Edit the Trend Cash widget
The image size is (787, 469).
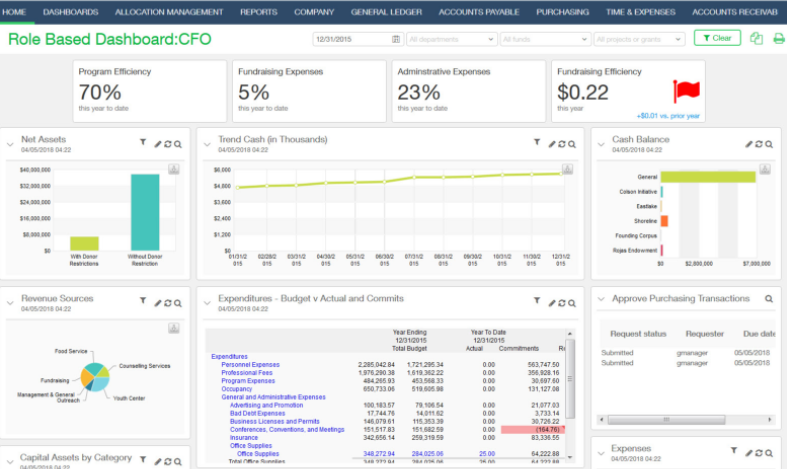coord(552,144)
